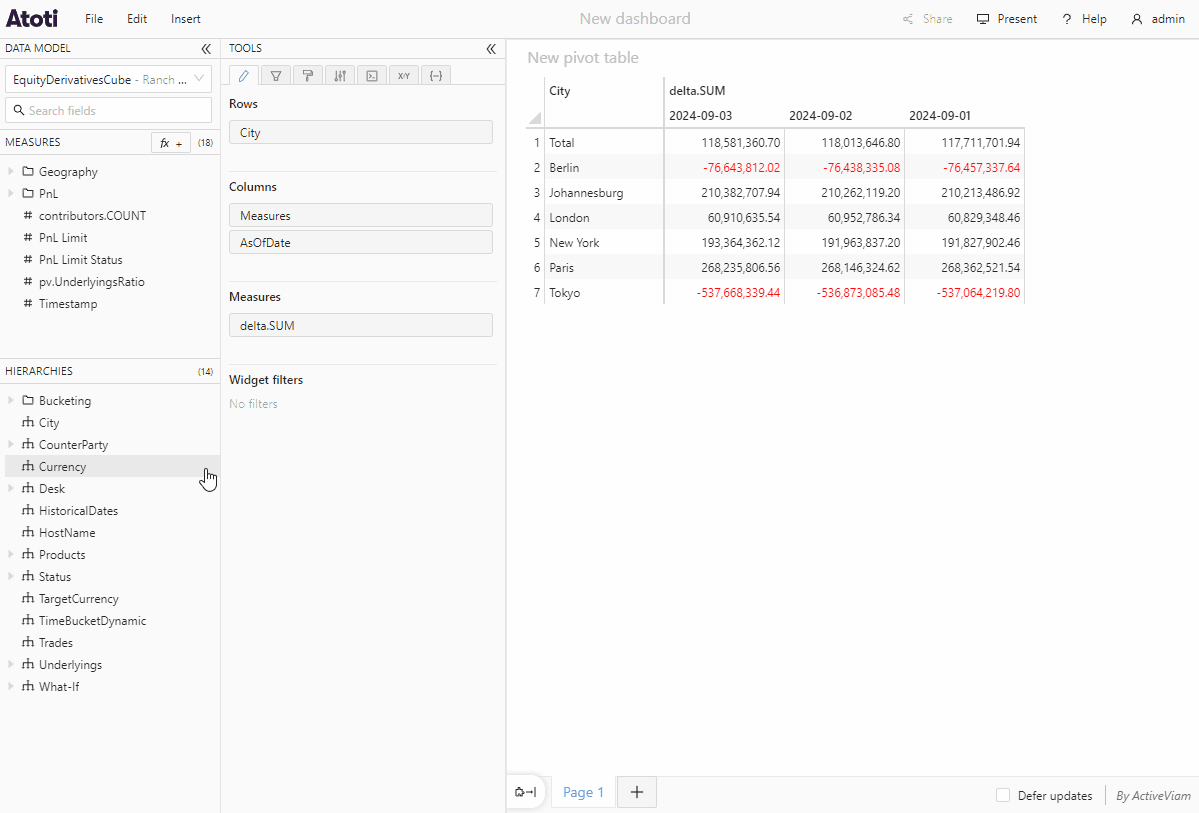Click the Geography folder icon

pyautogui.click(x=28, y=171)
